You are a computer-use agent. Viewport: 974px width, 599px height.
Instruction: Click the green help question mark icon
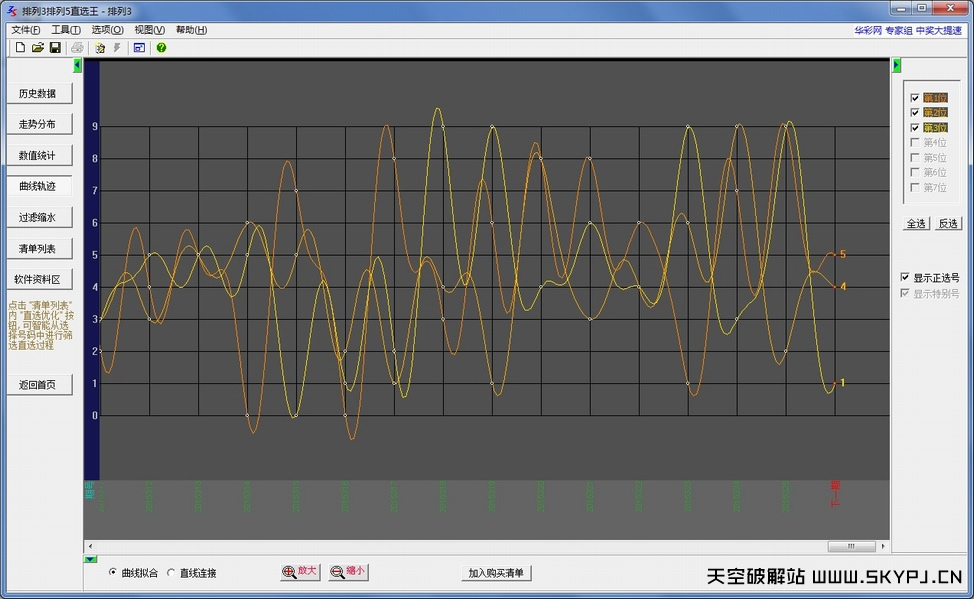[161, 47]
